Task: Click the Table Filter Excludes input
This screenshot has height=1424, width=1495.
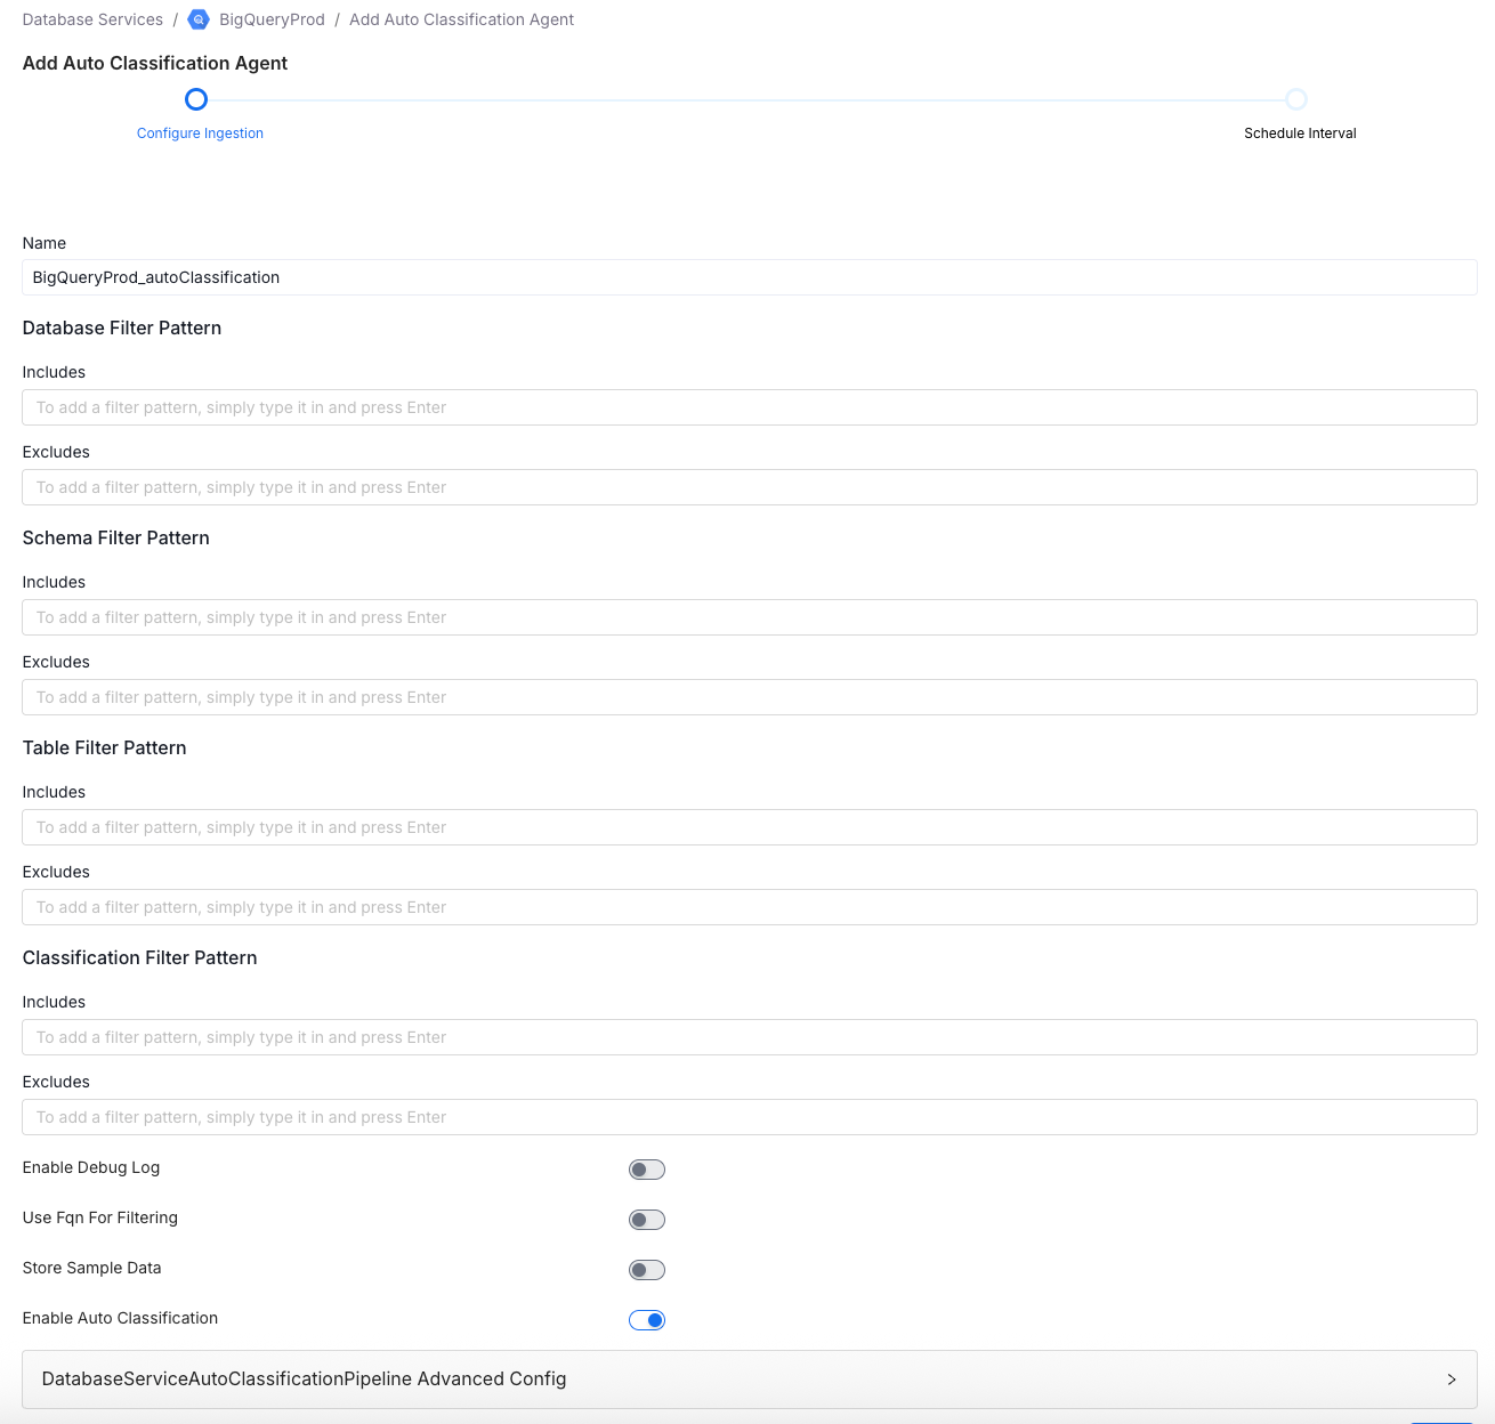Action: pos(749,907)
